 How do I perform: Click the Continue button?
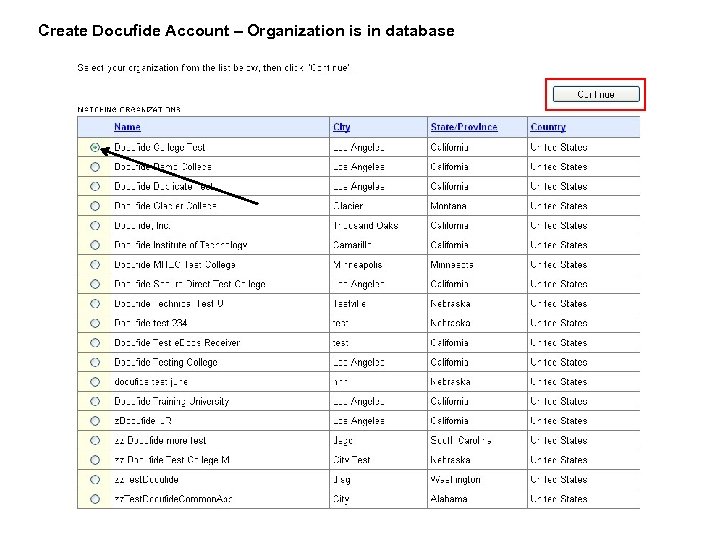596,94
